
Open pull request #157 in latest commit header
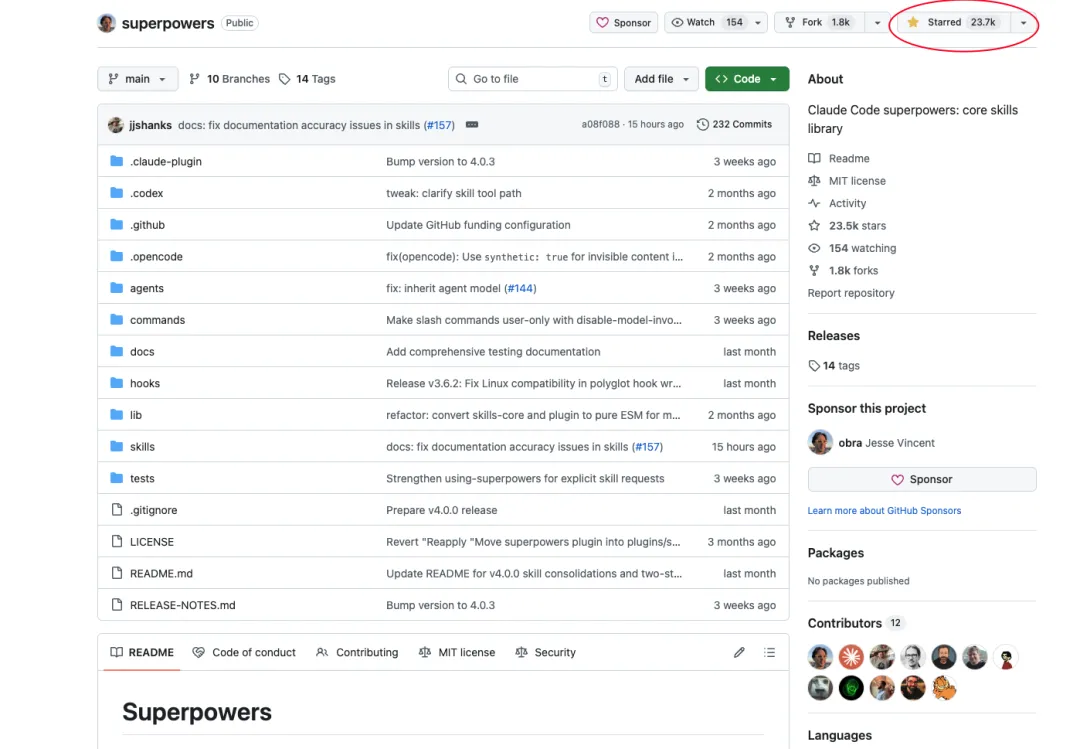[439, 125]
